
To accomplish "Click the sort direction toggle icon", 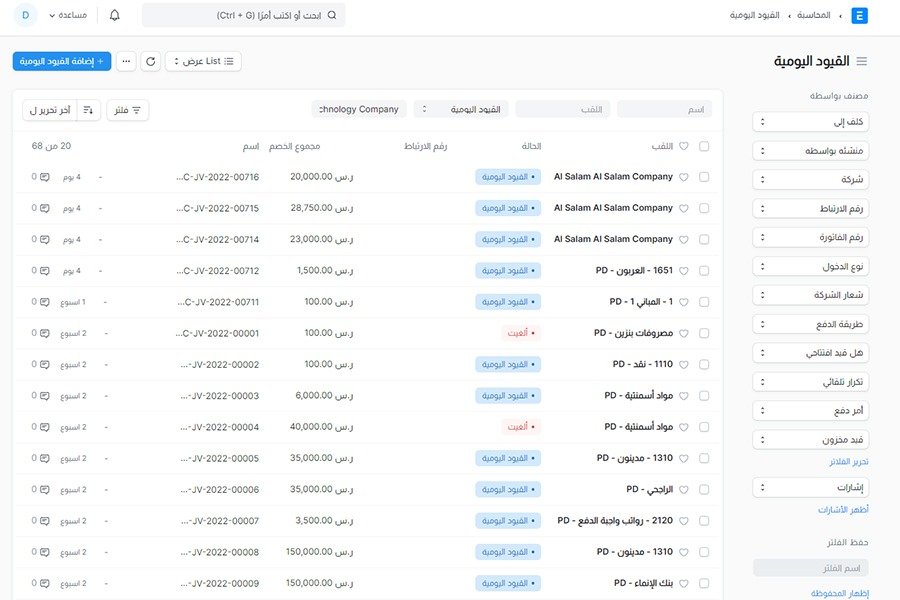I will coord(88,110).
